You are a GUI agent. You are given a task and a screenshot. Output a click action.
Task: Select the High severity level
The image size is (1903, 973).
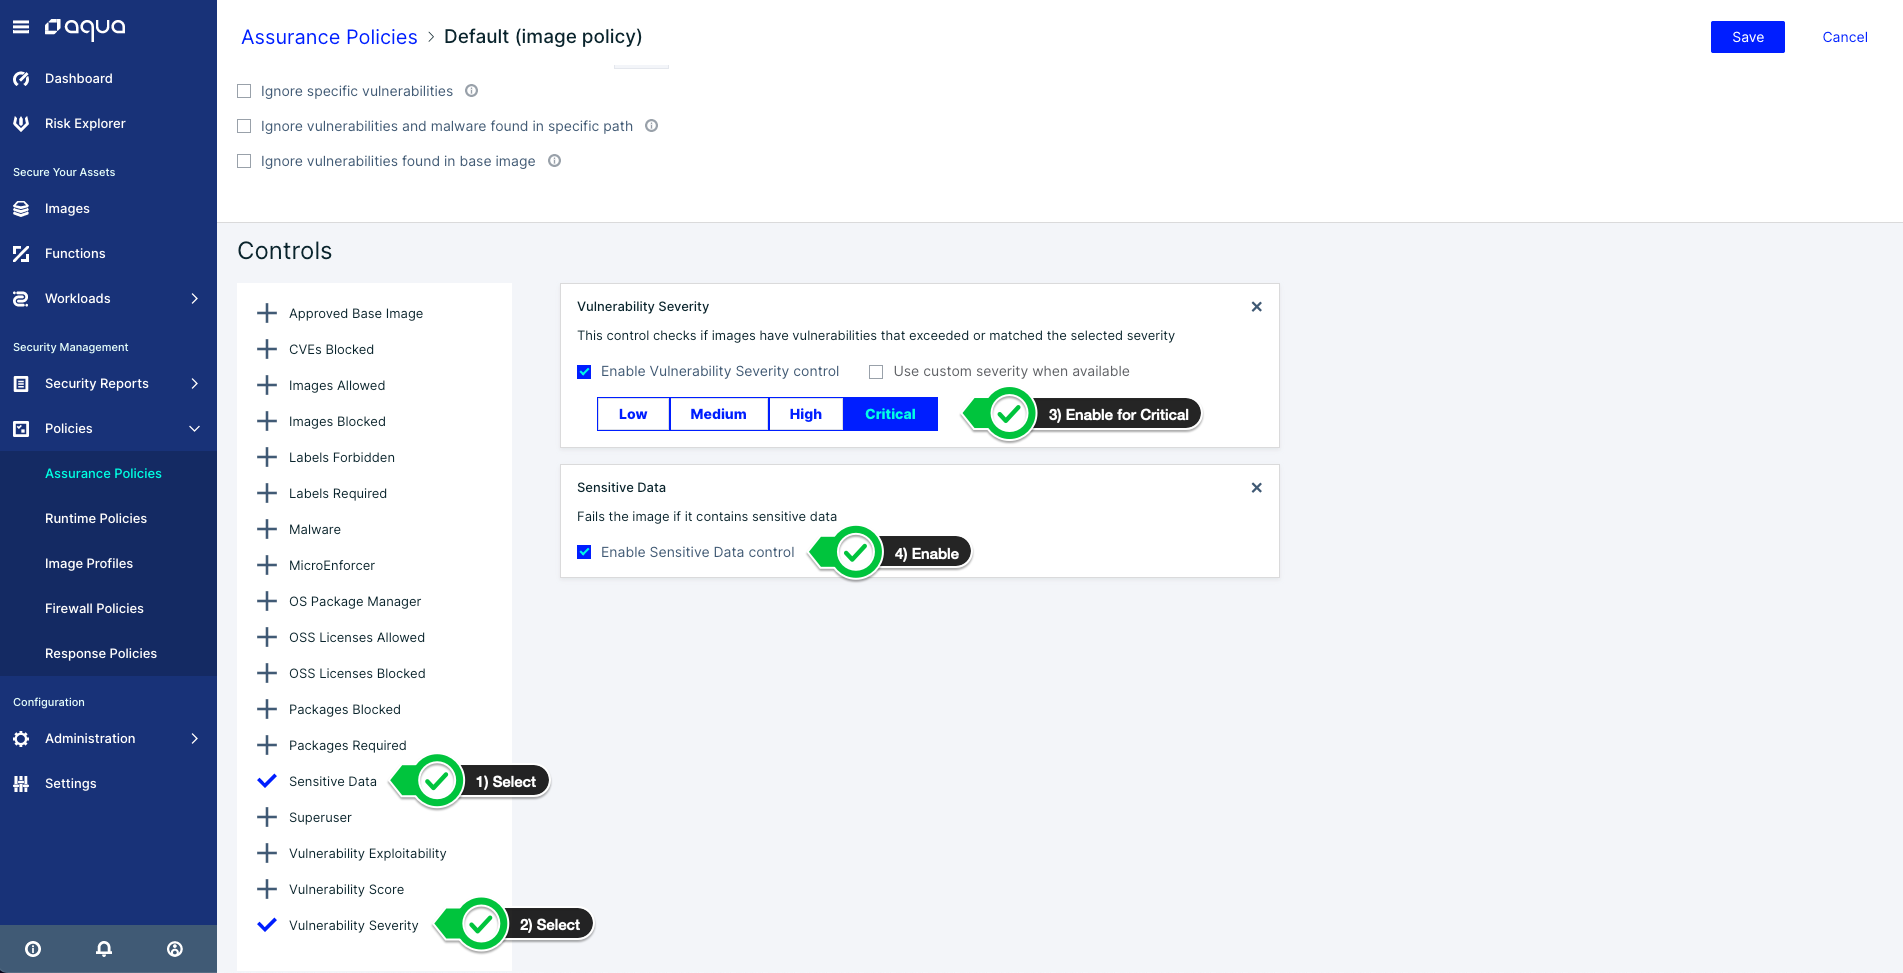(x=806, y=414)
